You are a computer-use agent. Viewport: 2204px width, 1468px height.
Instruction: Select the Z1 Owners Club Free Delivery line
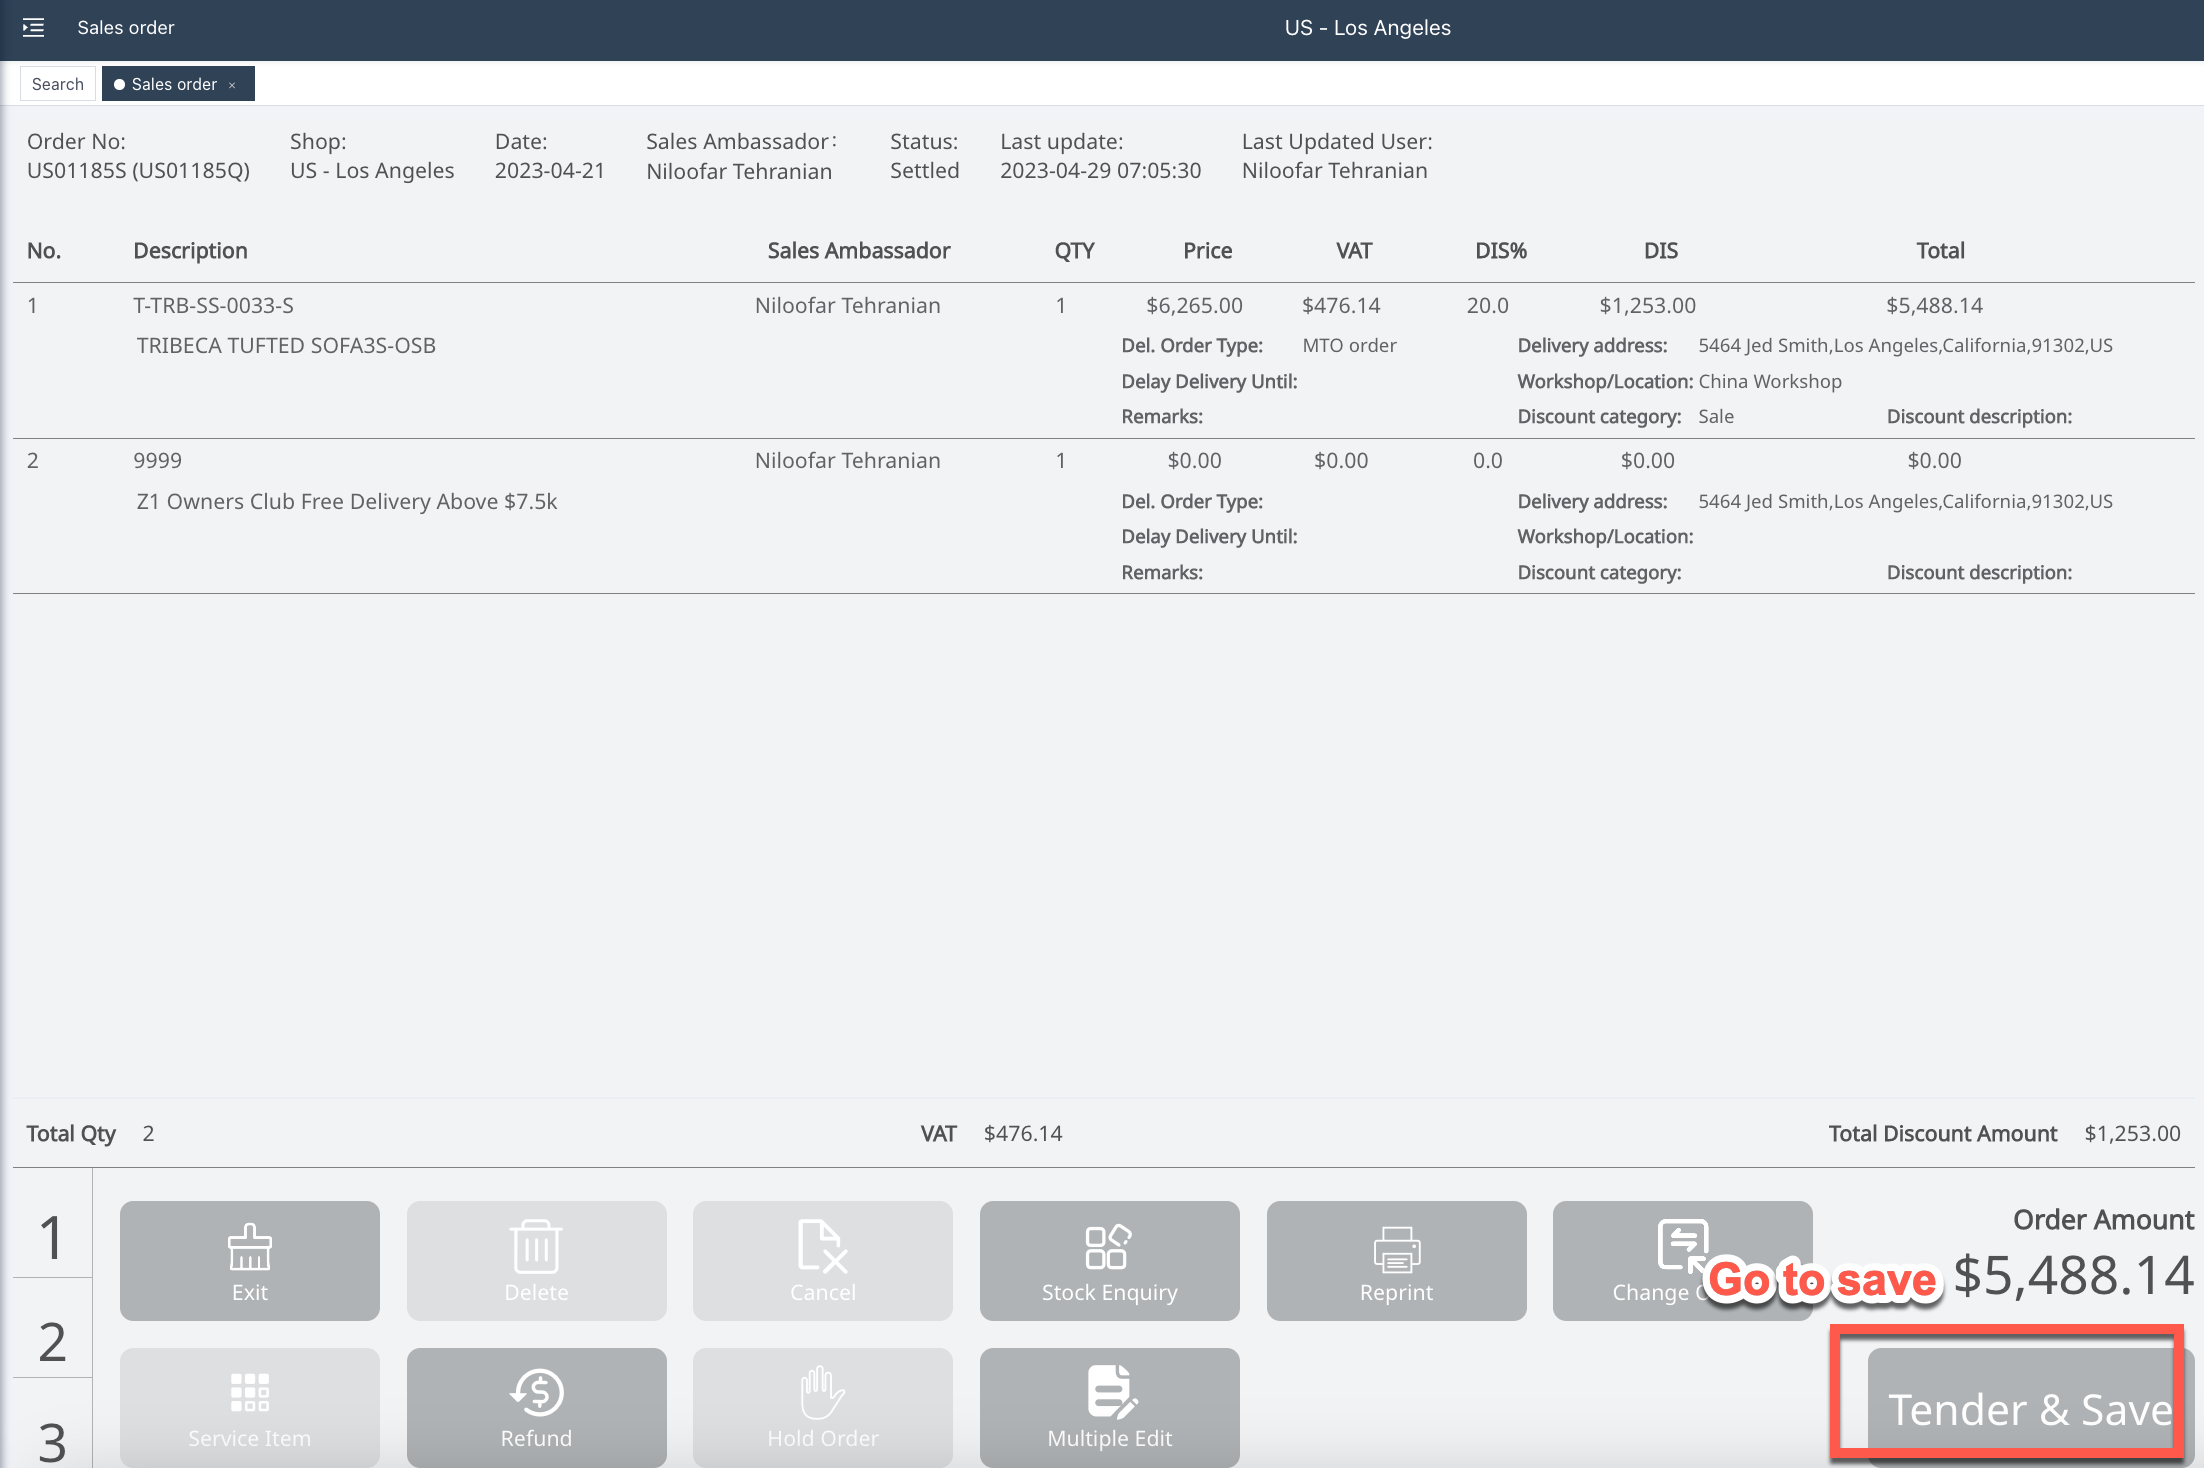(x=346, y=501)
